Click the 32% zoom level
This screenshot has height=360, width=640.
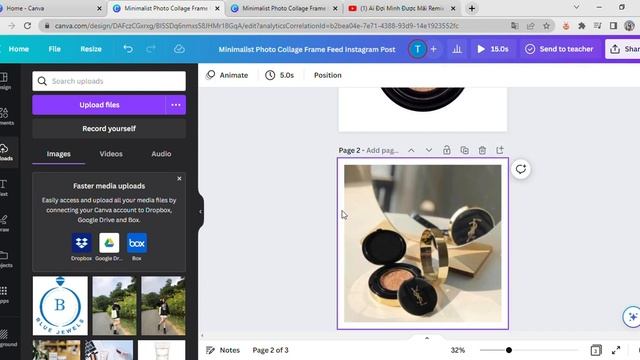click(458, 350)
